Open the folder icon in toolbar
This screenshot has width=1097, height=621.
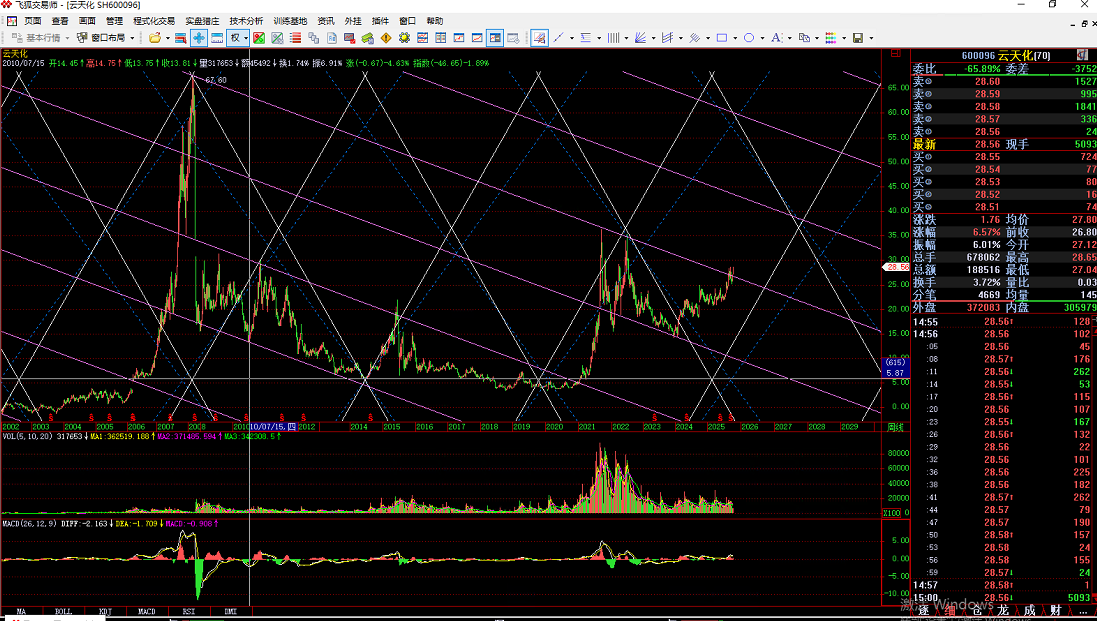tap(155, 38)
